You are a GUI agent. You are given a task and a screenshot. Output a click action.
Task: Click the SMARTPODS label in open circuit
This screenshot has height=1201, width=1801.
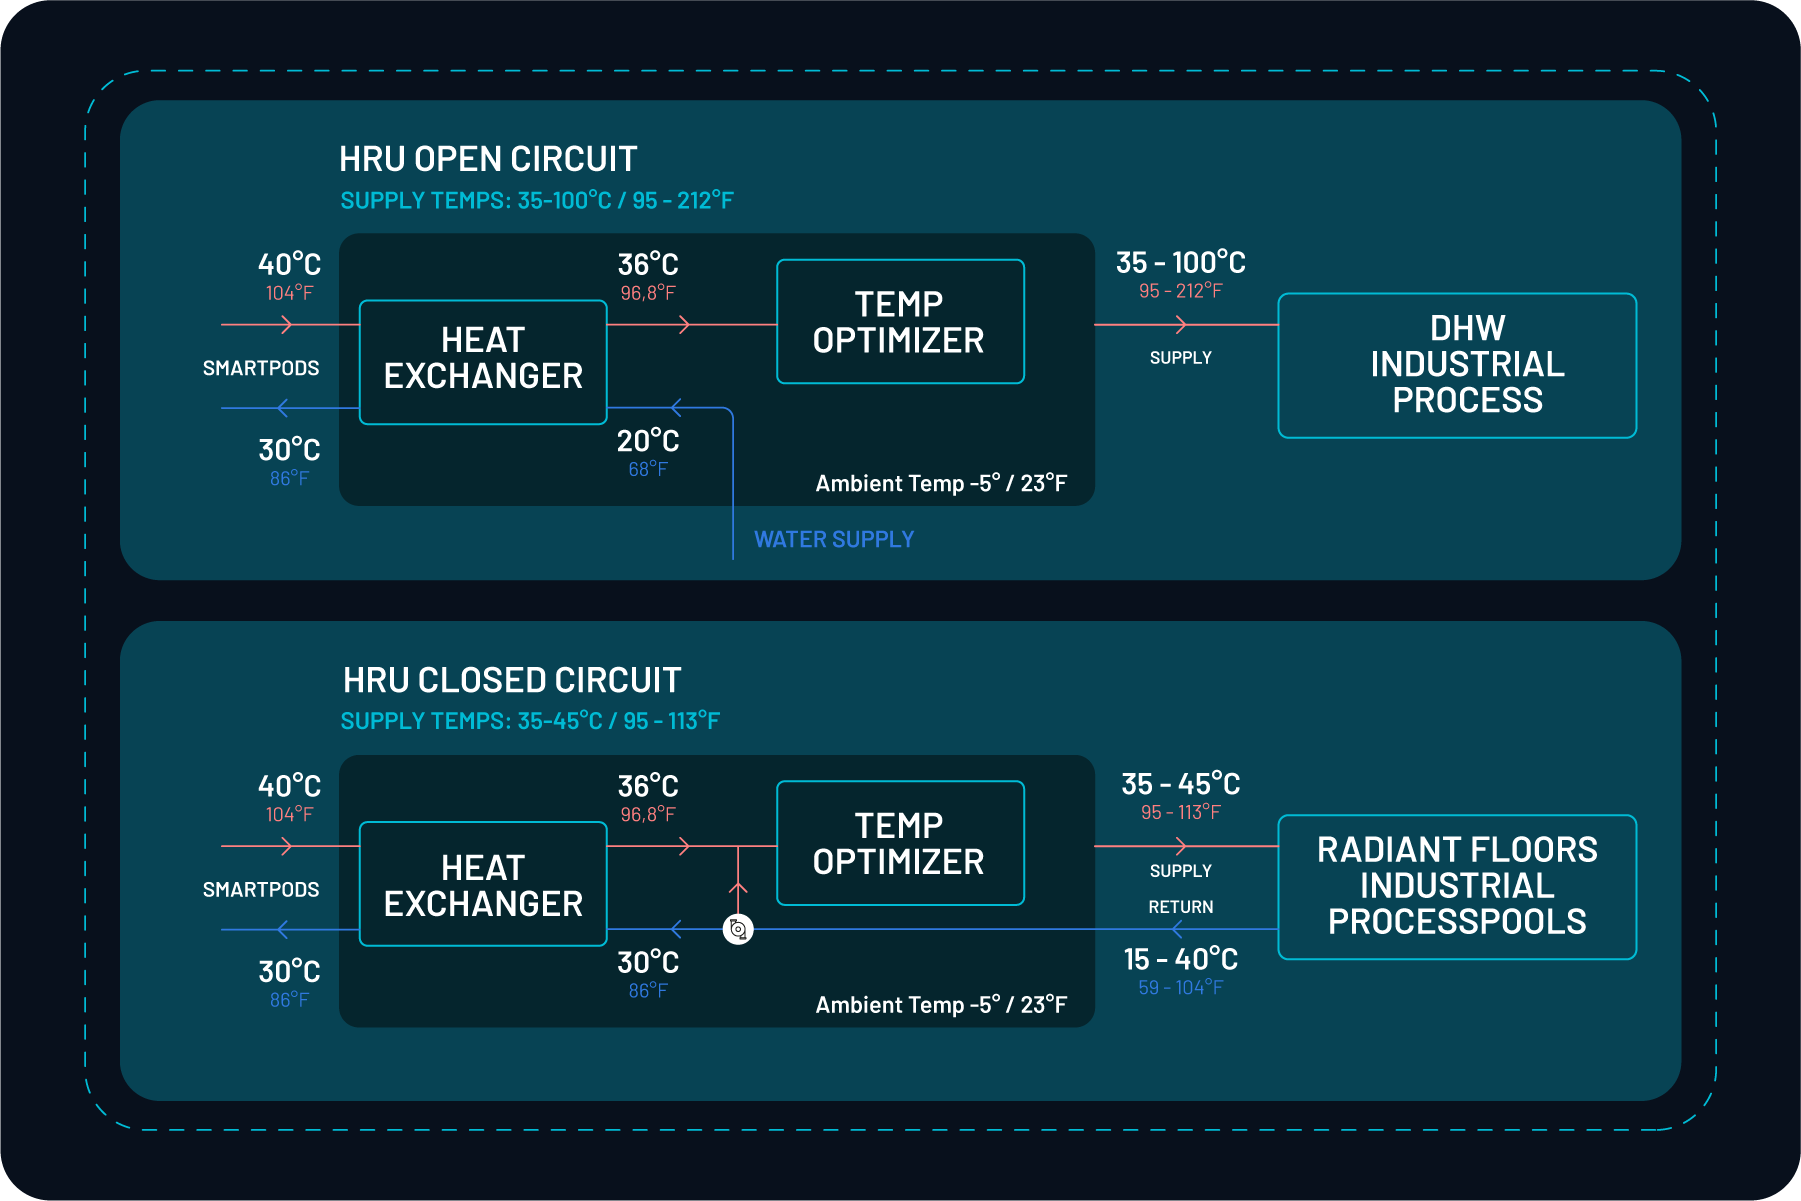point(261,368)
